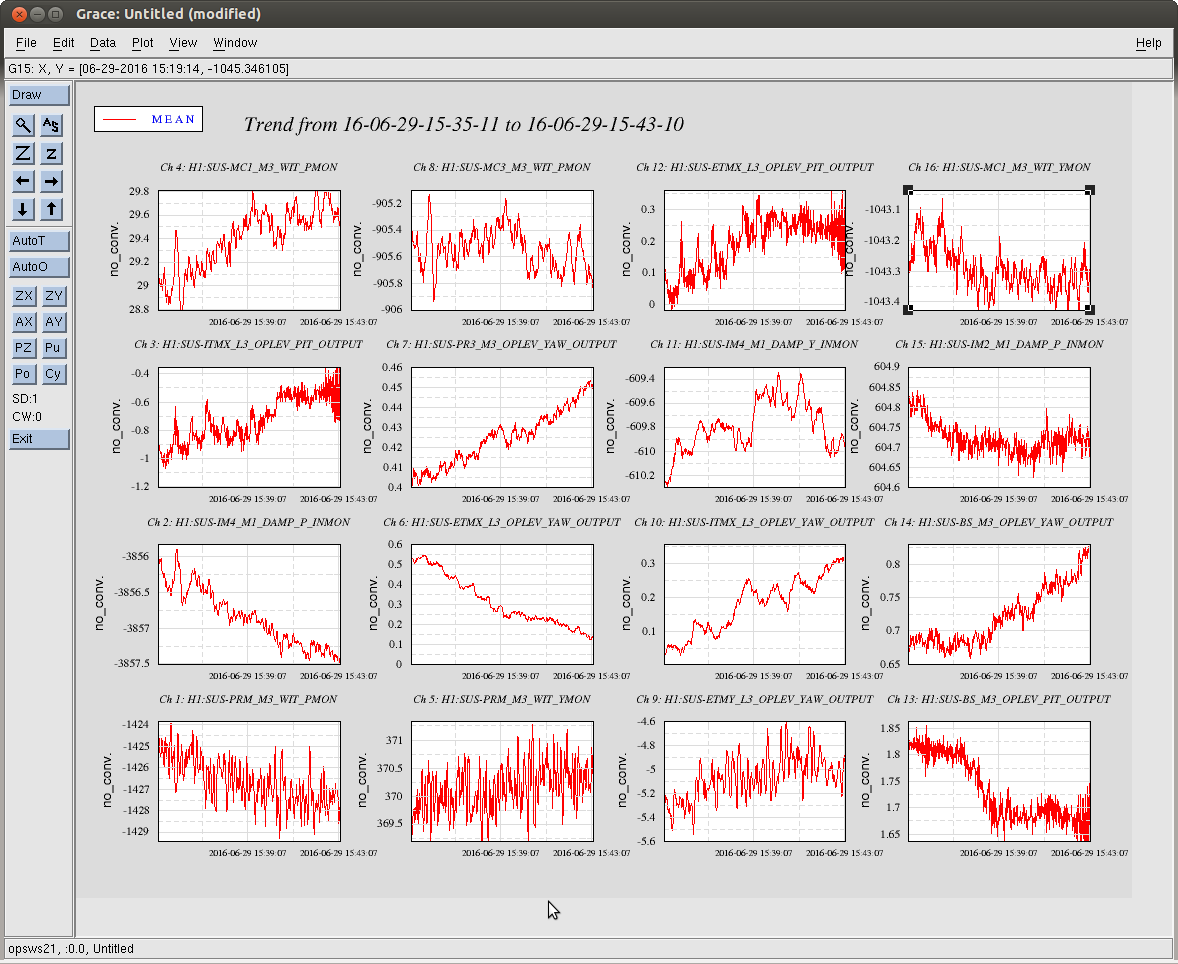Select the Ch 10 ITMX_L3_OPLEV_YAW graph
Image resolution: width=1178 pixels, height=964 pixels.
(x=754, y=604)
